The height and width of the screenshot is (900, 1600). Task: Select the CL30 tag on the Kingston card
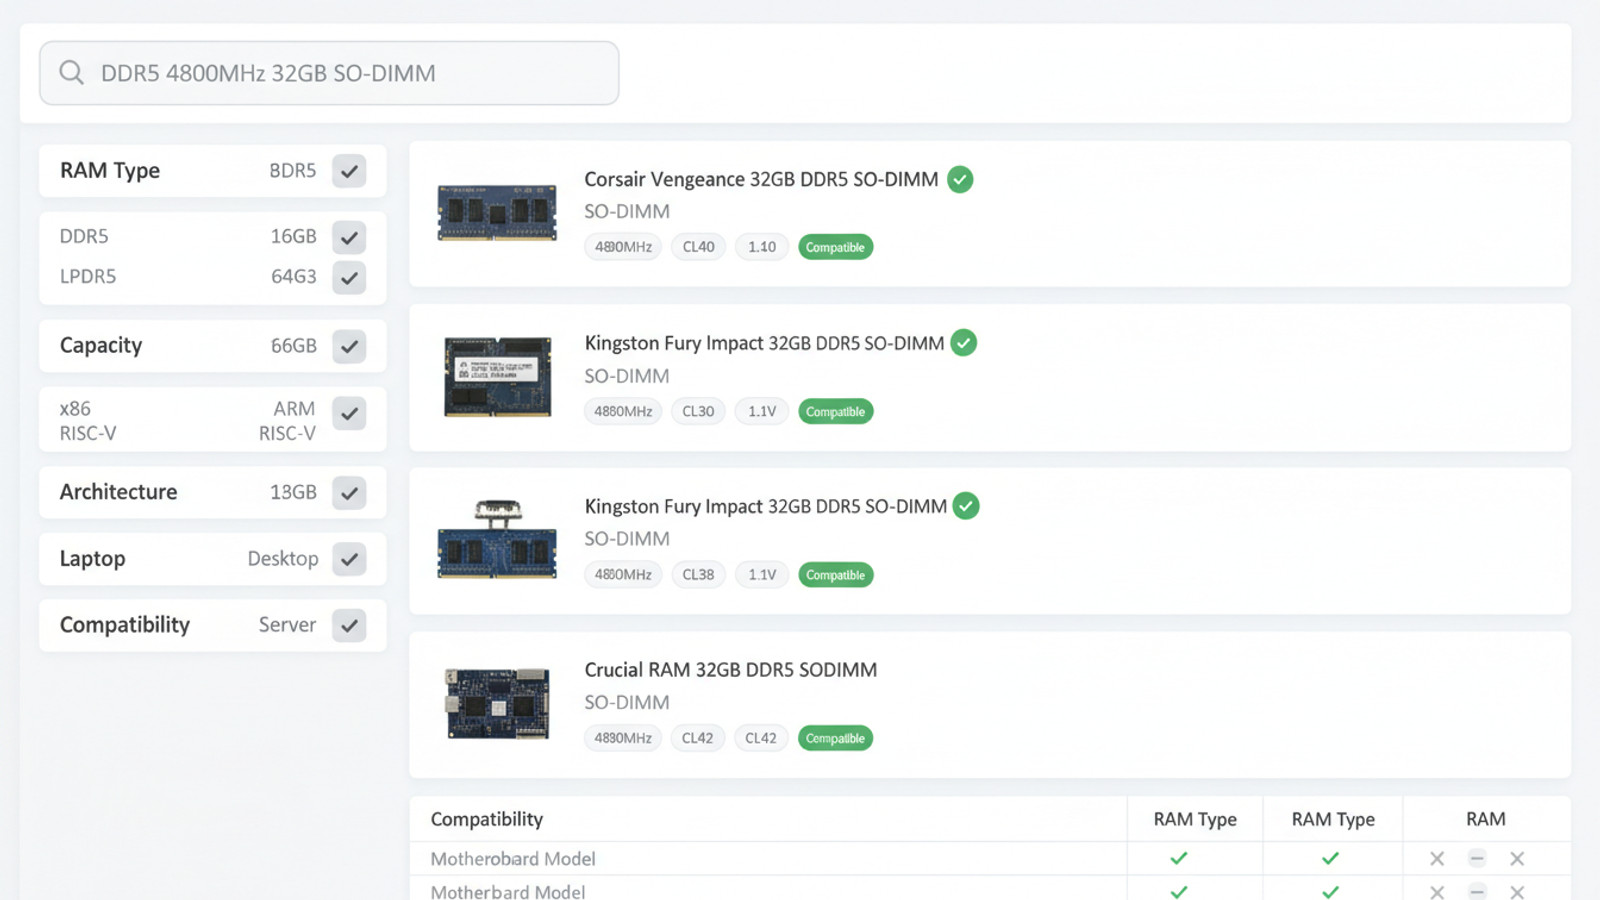pyautogui.click(x=698, y=411)
